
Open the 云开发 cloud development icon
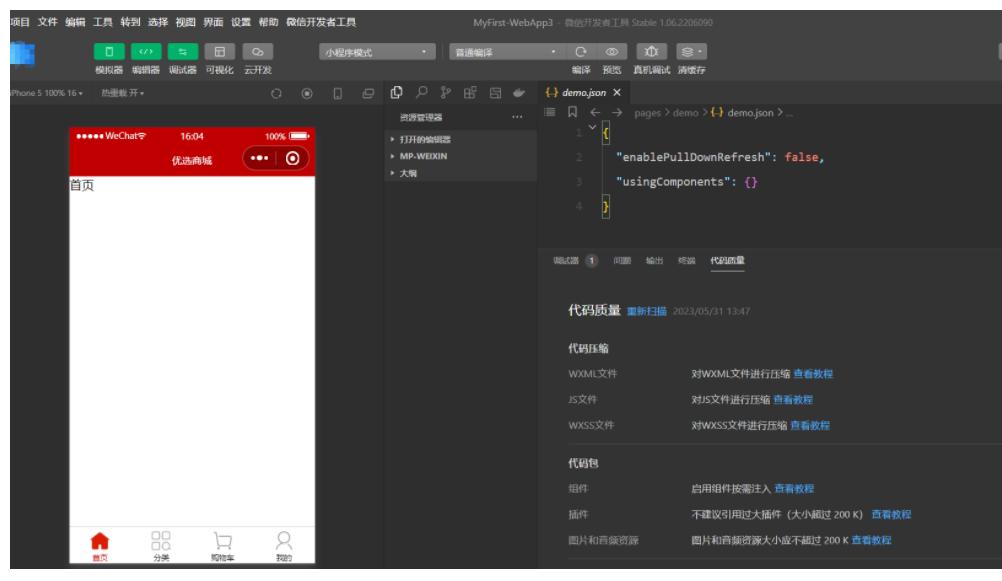(x=258, y=50)
